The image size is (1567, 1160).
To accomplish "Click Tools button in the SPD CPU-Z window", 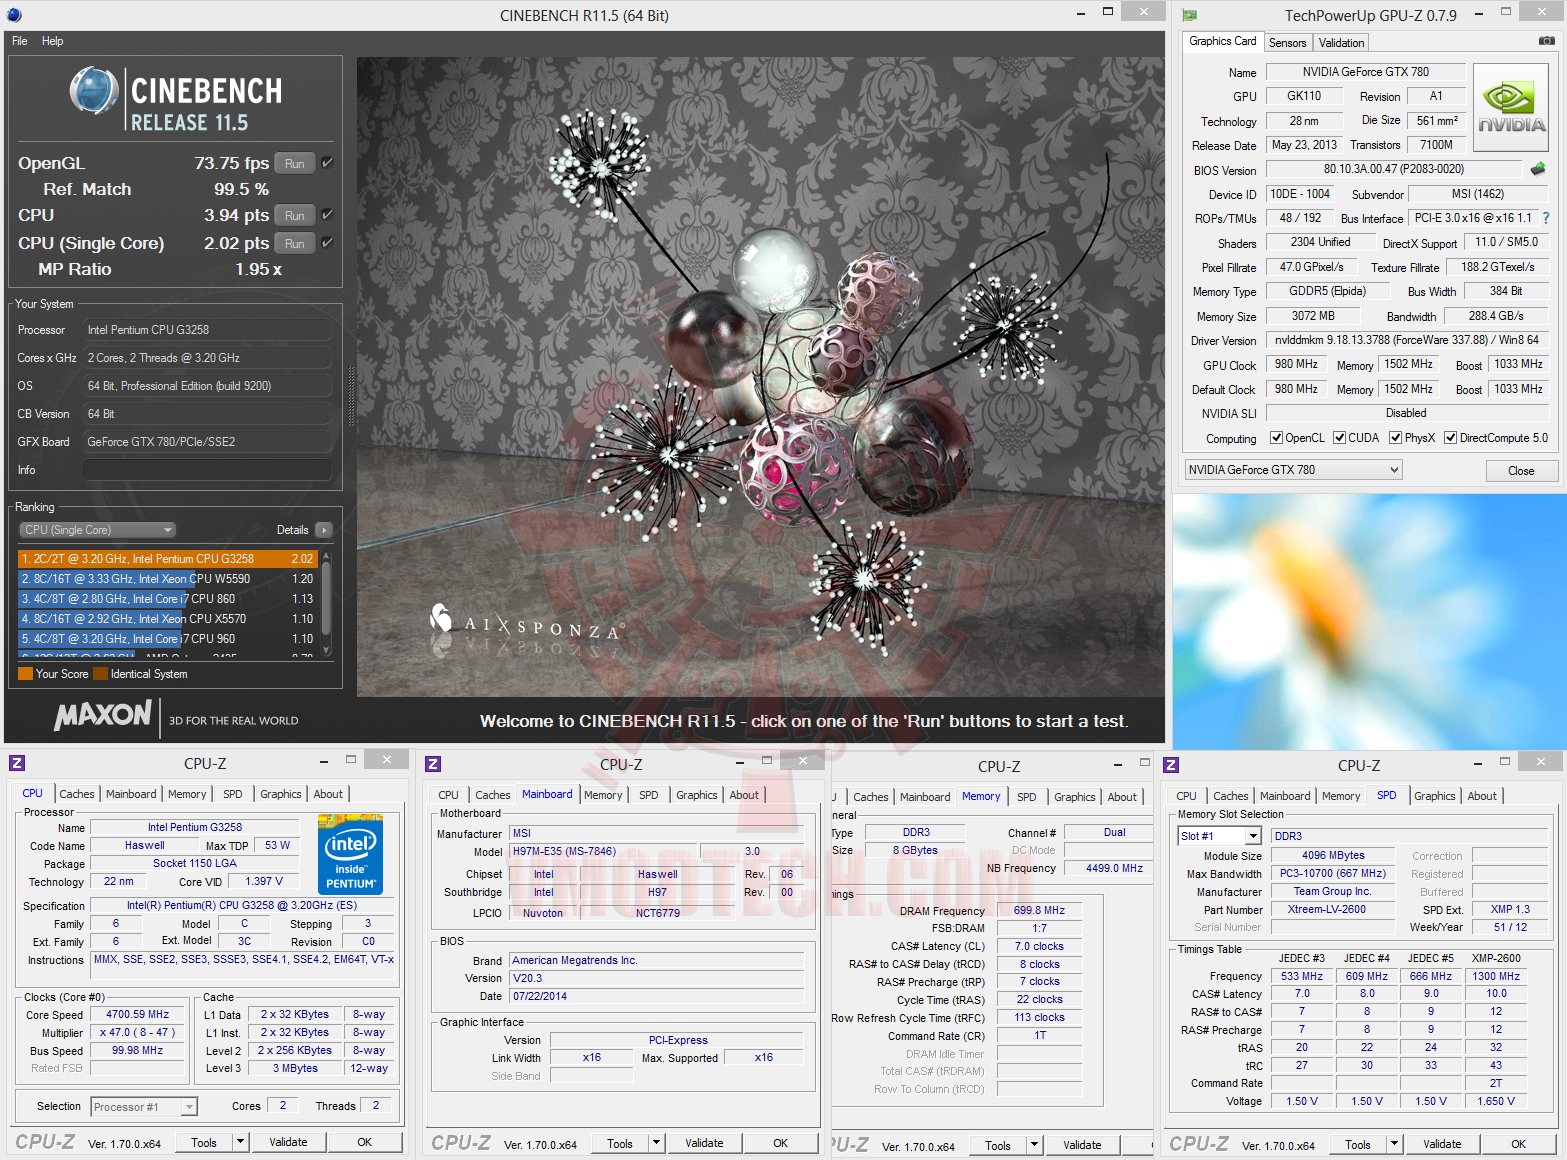I will tap(1358, 1144).
